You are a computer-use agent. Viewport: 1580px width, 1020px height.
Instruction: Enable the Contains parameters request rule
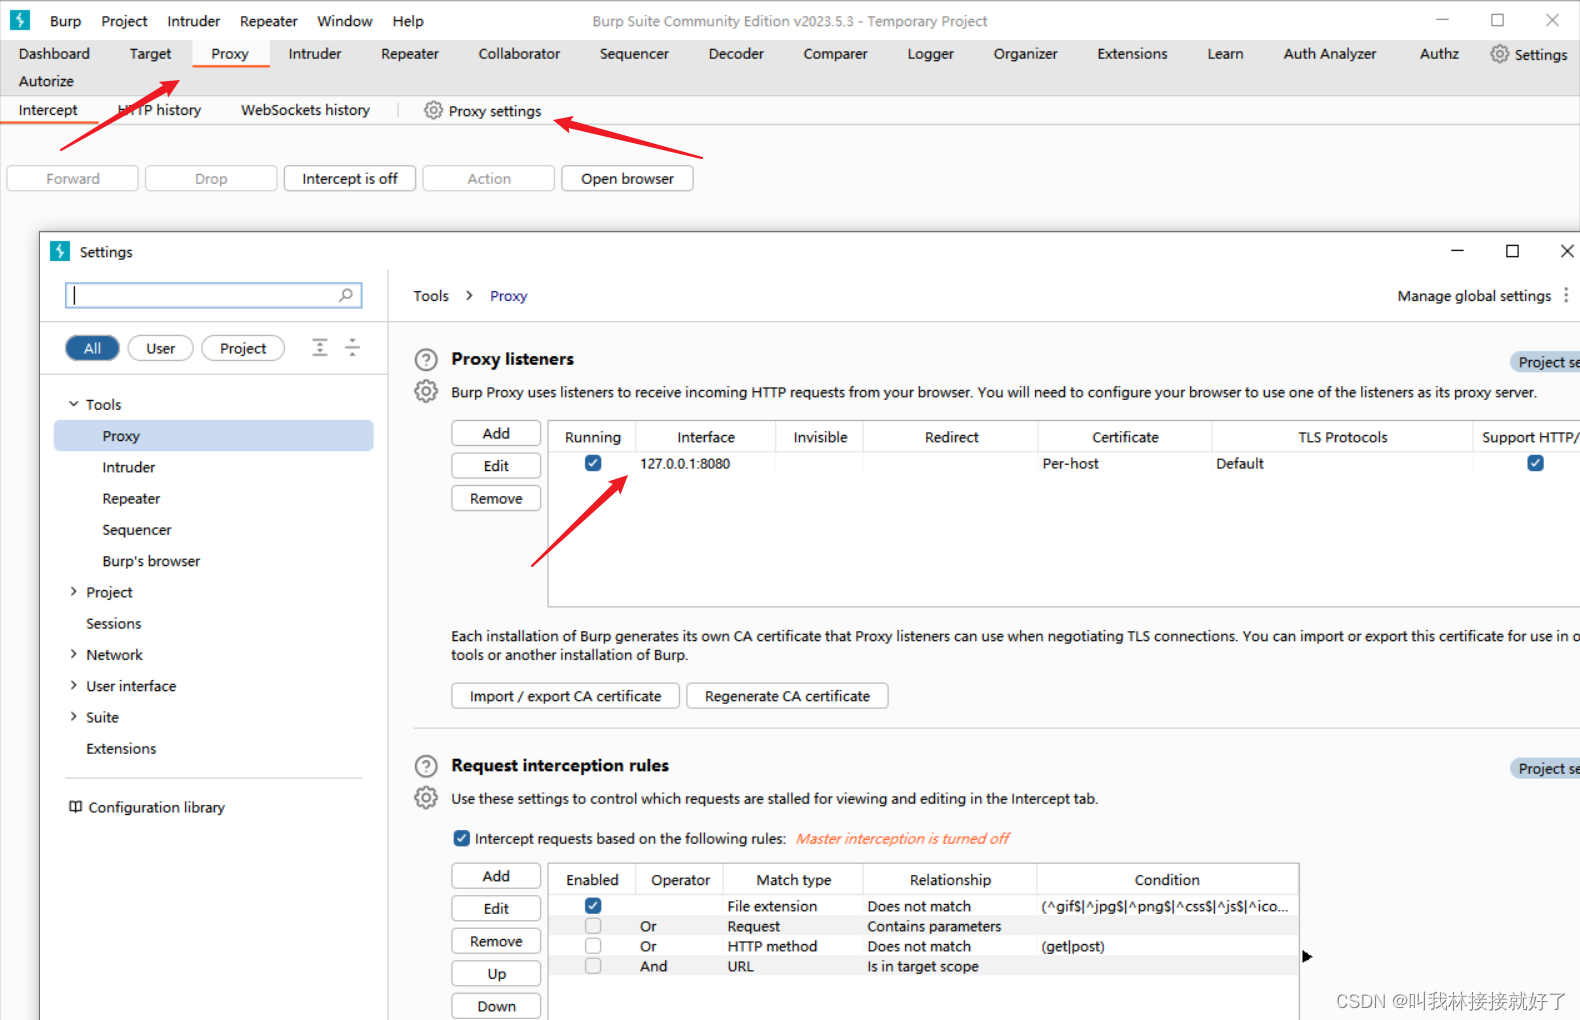pyautogui.click(x=593, y=926)
